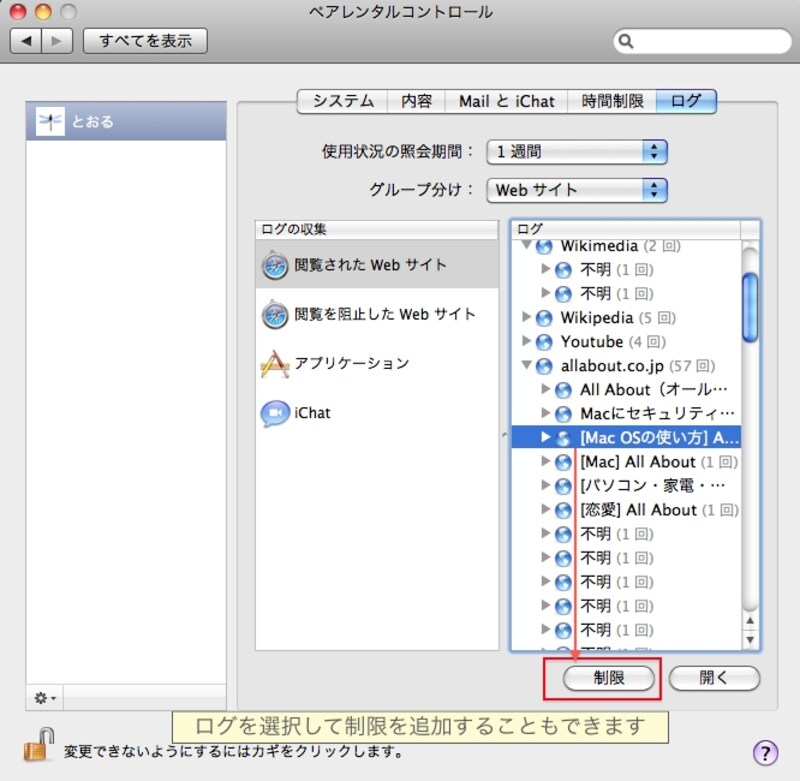Select the アプリケーション icon in log collection

pyautogui.click(x=275, y=364)
